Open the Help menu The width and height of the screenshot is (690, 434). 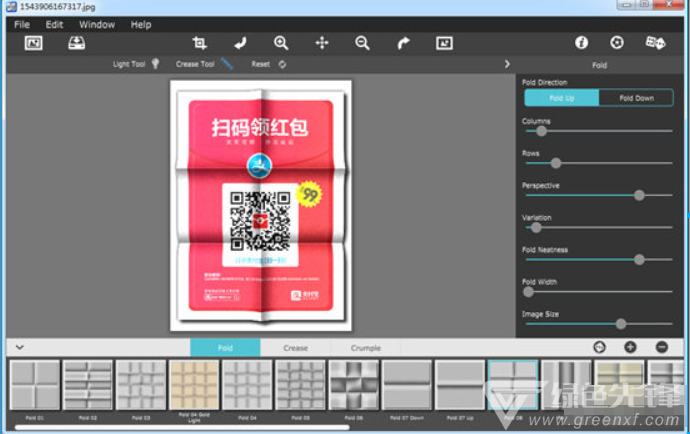click(141, 25)
